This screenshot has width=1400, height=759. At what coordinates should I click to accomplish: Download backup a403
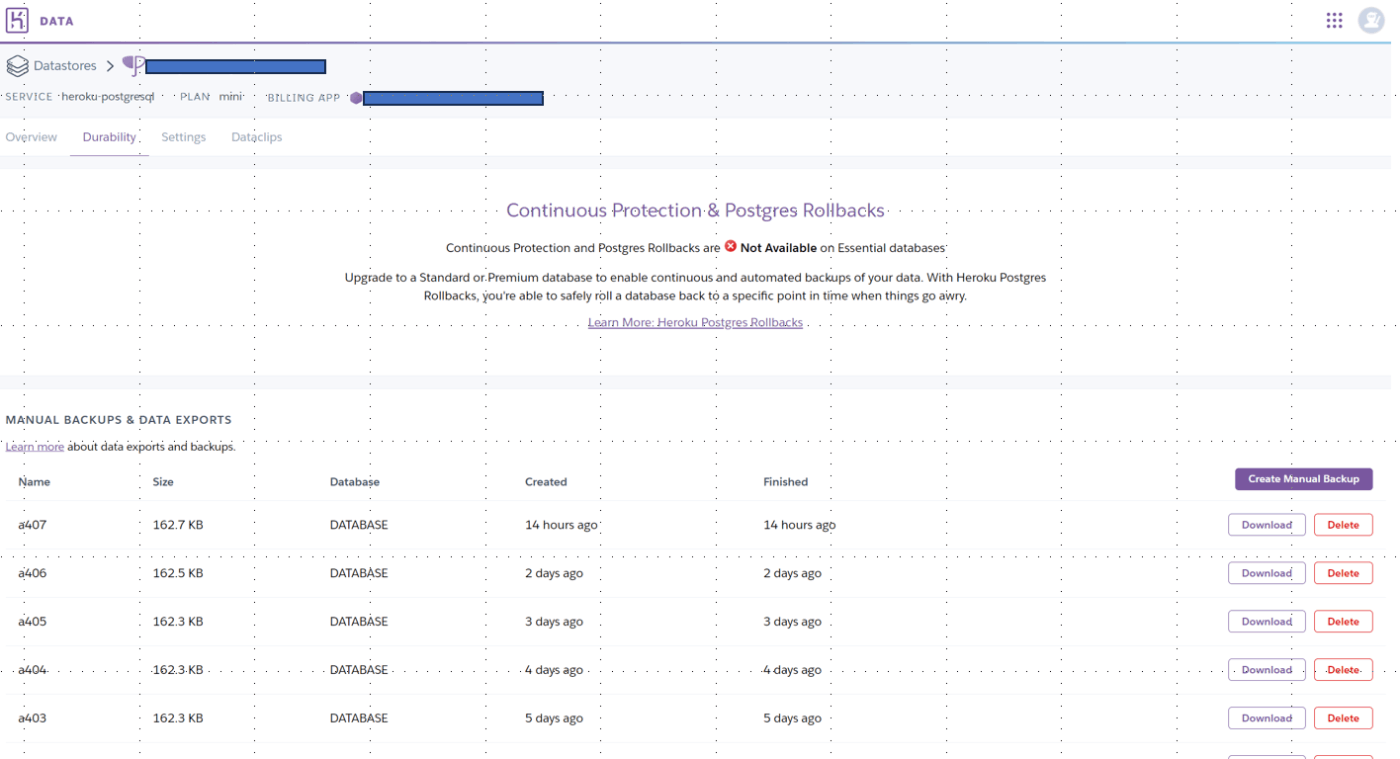click(x=1266, y=718)
